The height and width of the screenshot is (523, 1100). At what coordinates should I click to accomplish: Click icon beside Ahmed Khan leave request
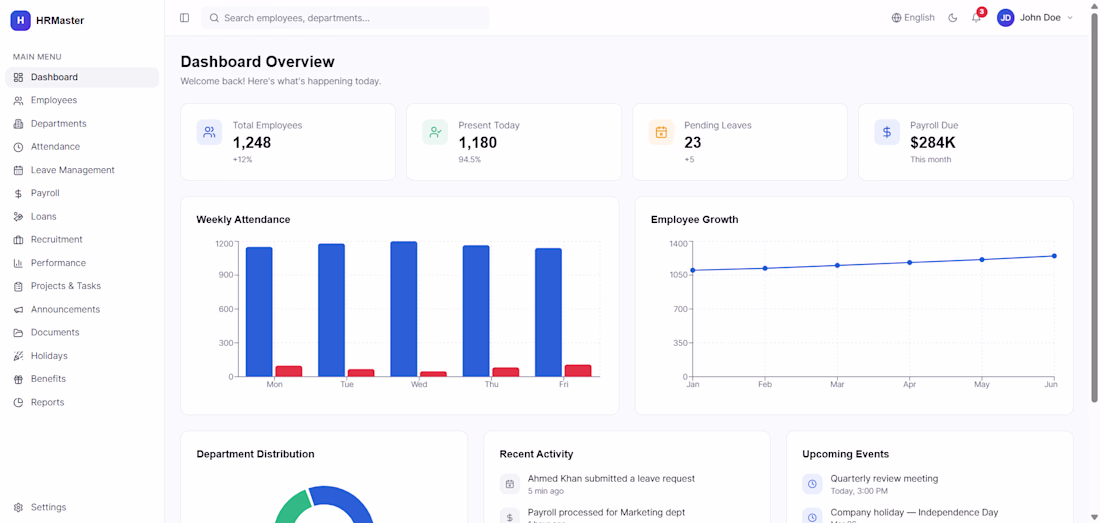(x=510, y=484)
